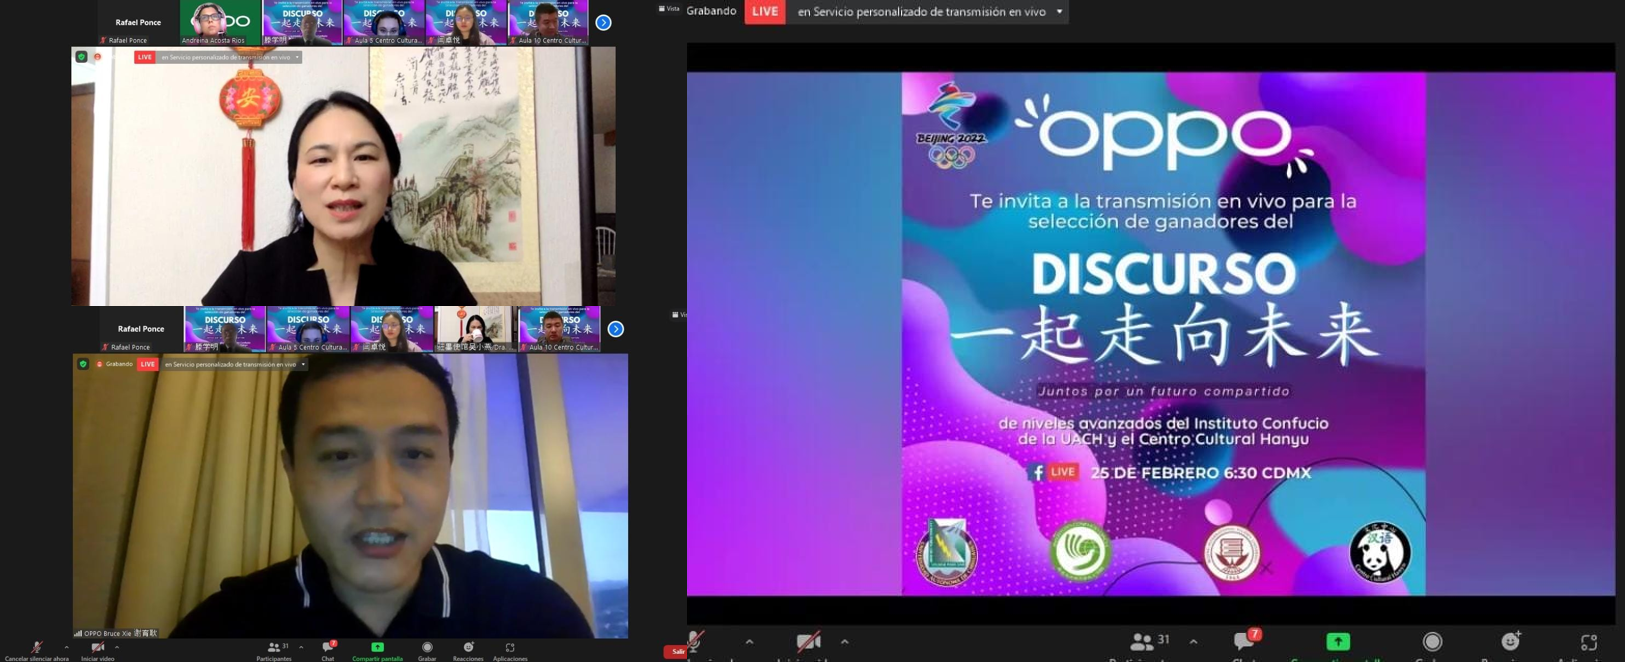Image resolution: width=1625 pixels, height=662 pixels.
Task: Expand arrow beside Participantes in Bruce Xie window
Action: (x=301, y=647)
